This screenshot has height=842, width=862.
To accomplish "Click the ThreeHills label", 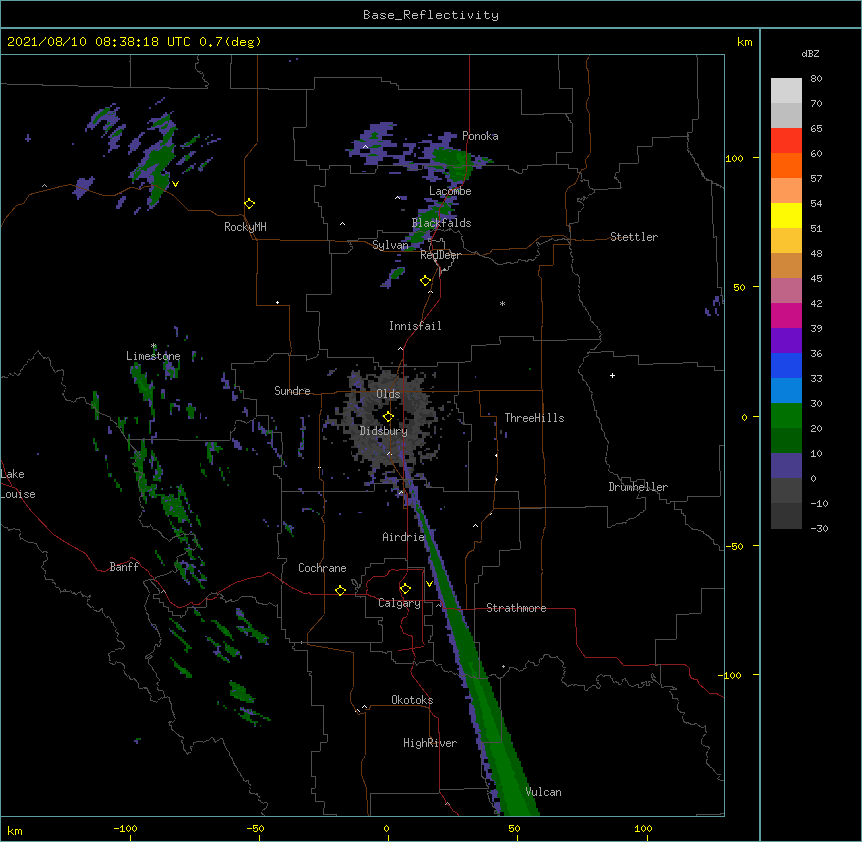I will 534,418.
